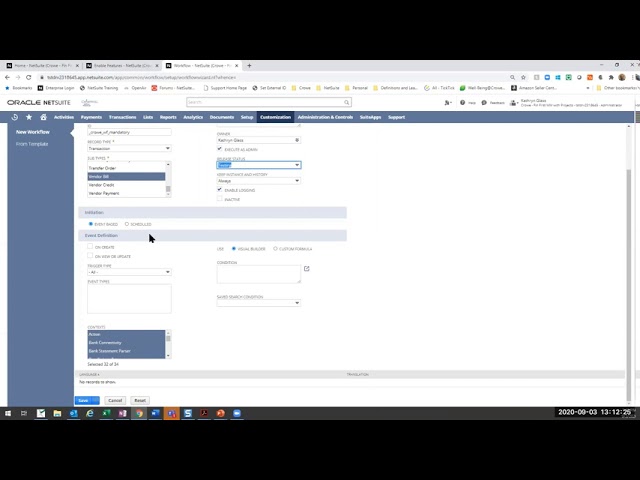Click the search magnifier in the NetSuite search box
The height and width of the screenshot is (480, 640).
346,102
